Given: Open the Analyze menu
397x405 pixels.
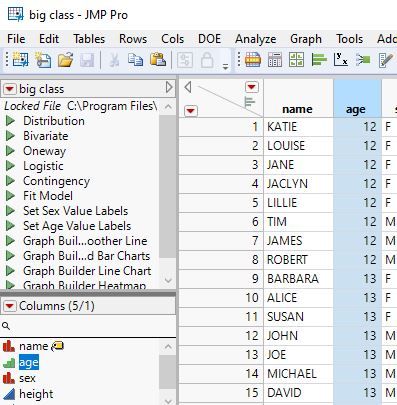Looking at the screenshot, I should coord(255,39).
